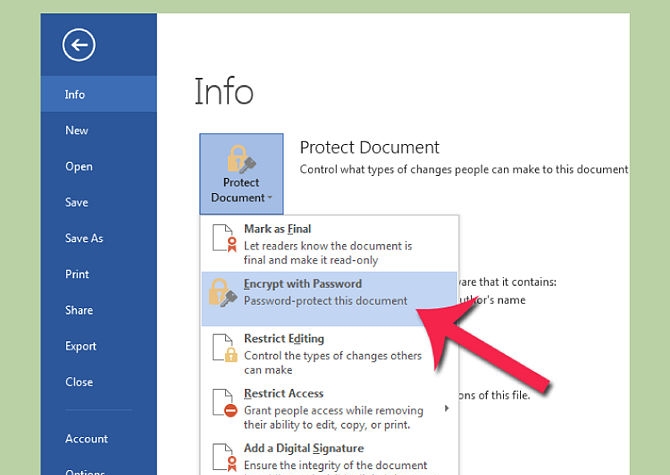Open the Protect Document dropdown button
The image size is (670, 475).
pyautogui.click(x=241, y=172)
